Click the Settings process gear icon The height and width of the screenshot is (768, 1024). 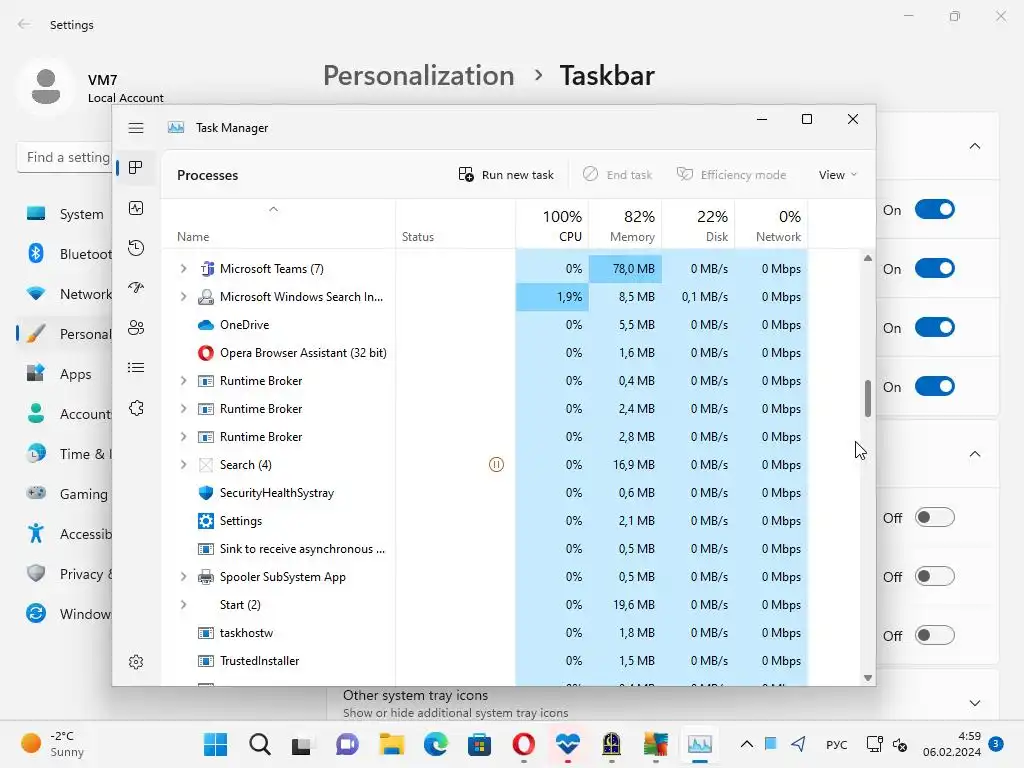[206, 520]
